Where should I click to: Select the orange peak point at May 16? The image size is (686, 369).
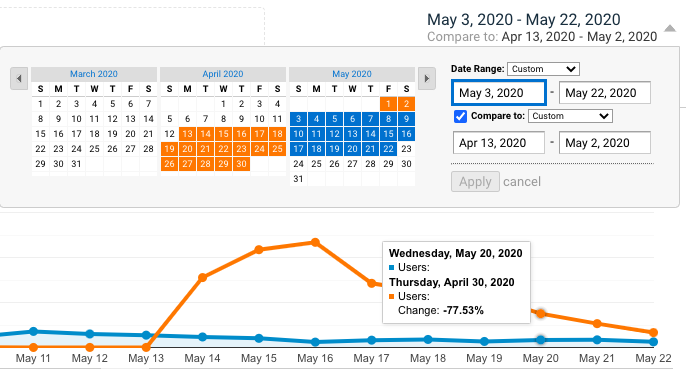point(315,242)
